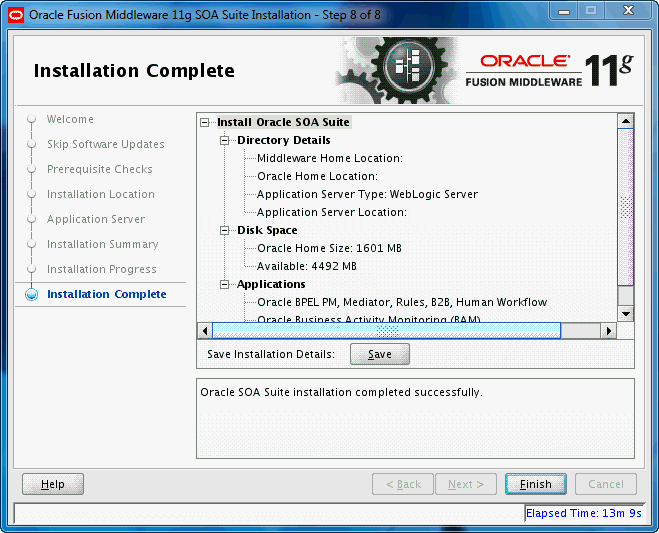Select the Installation Complete step
This screenshot has width=659, height=533.
[107, 294]
